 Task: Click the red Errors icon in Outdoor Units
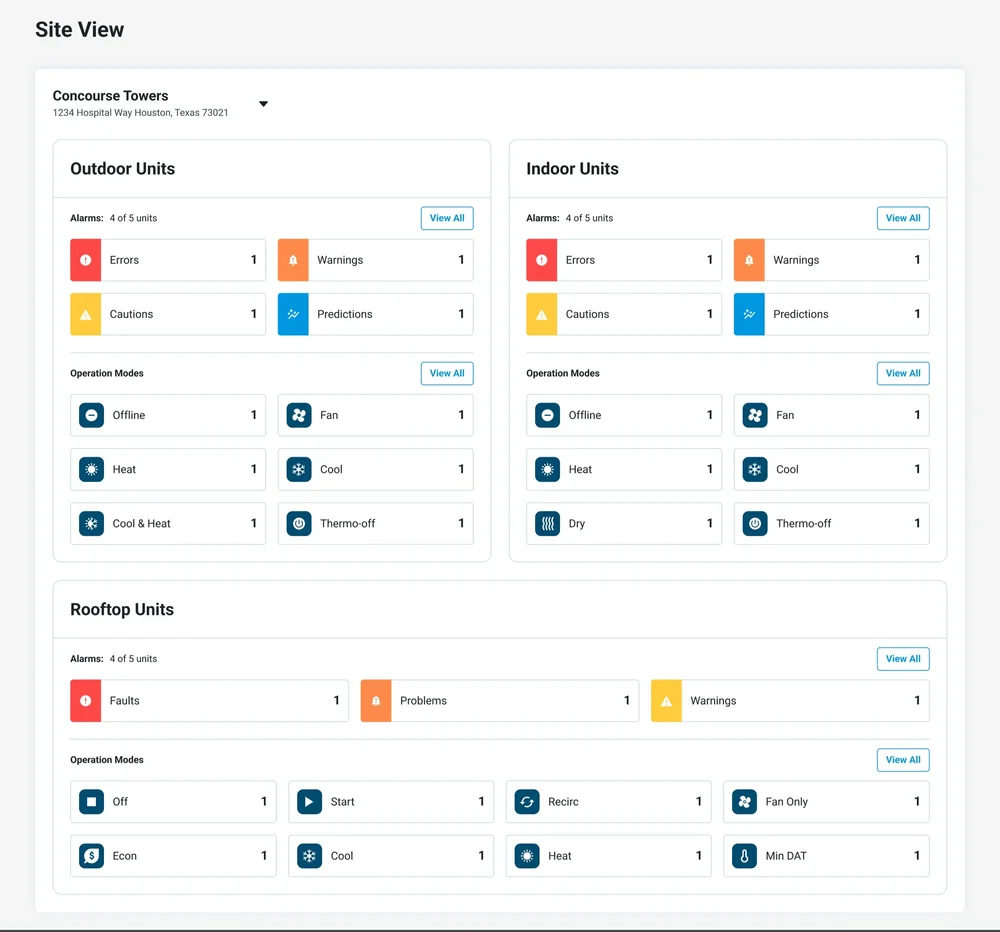pos(85,260)
